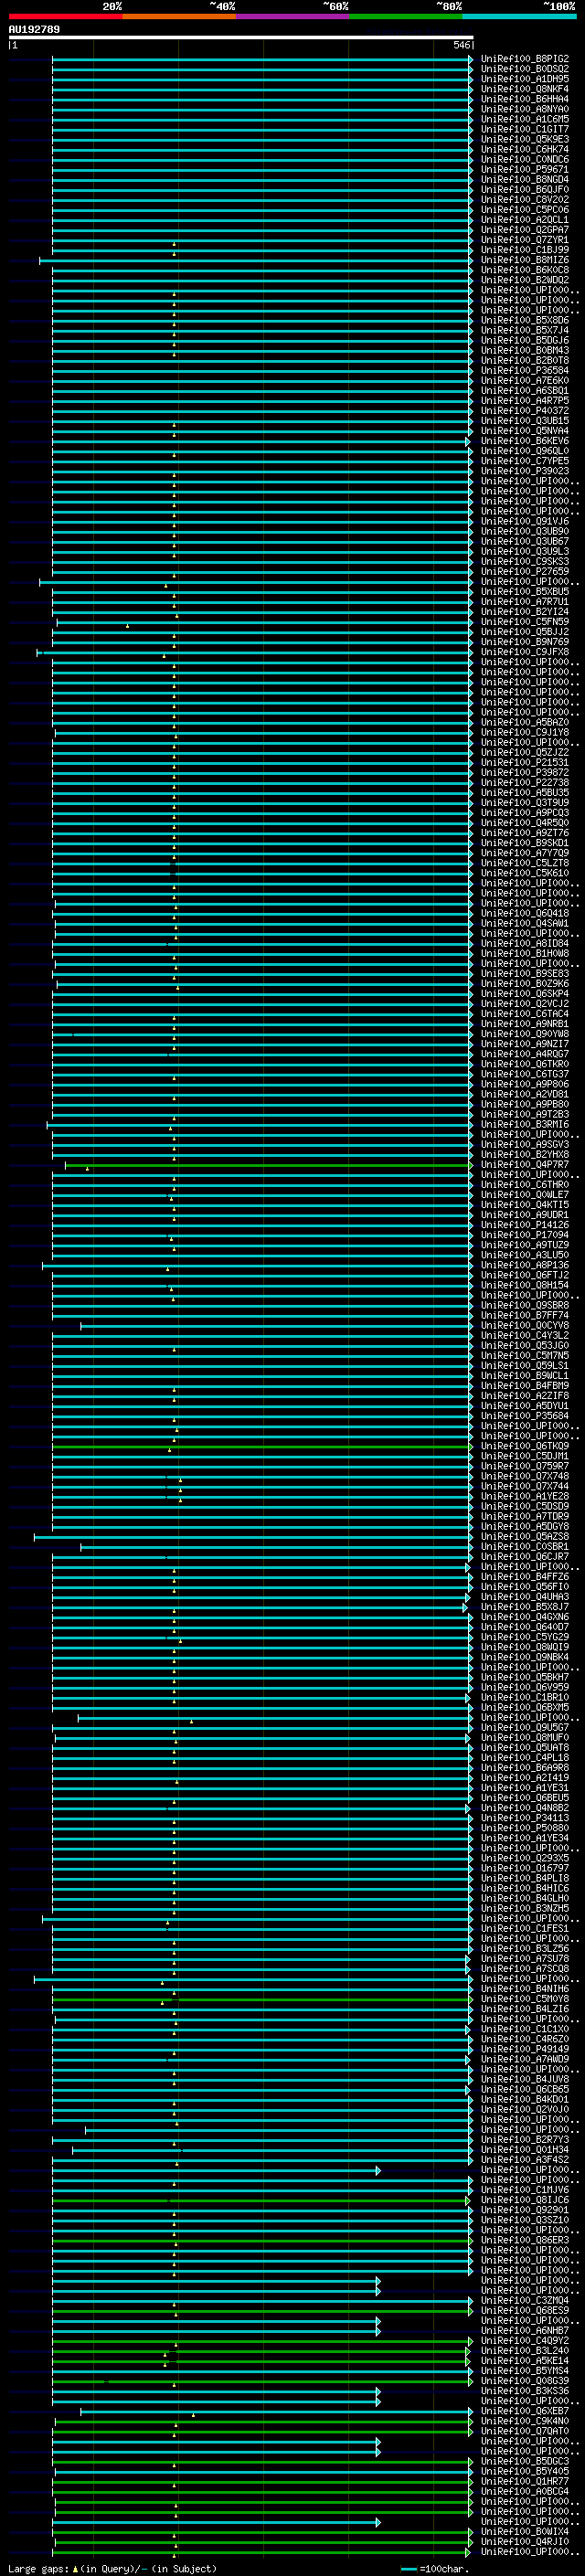Select hit UniRef100_B8PIG2
Screen dimensions: 585x2576
coord(525,59)
